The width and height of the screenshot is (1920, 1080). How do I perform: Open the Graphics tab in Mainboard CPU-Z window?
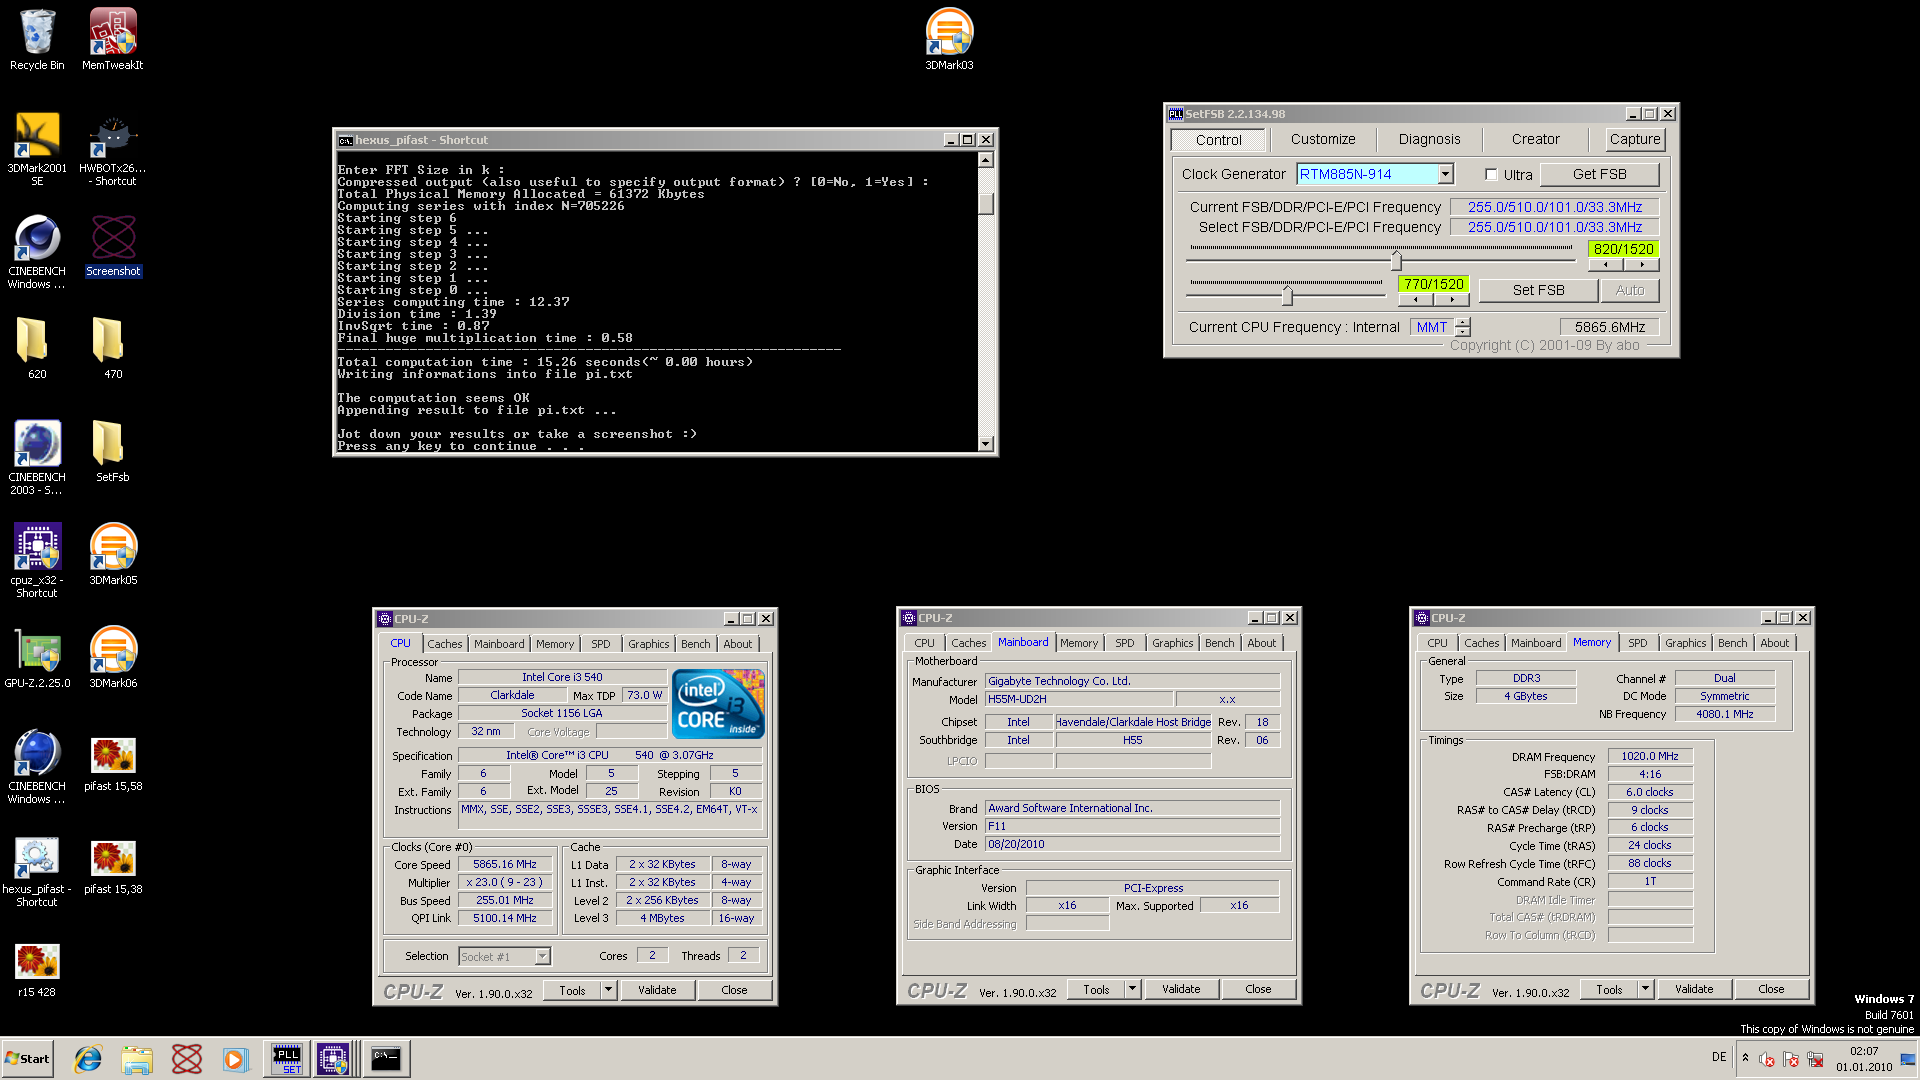pos(1172,643)
